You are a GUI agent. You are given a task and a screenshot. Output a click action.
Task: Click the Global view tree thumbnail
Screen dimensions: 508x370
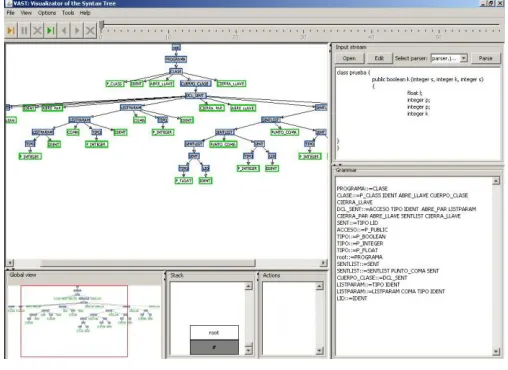click(84, 321)
